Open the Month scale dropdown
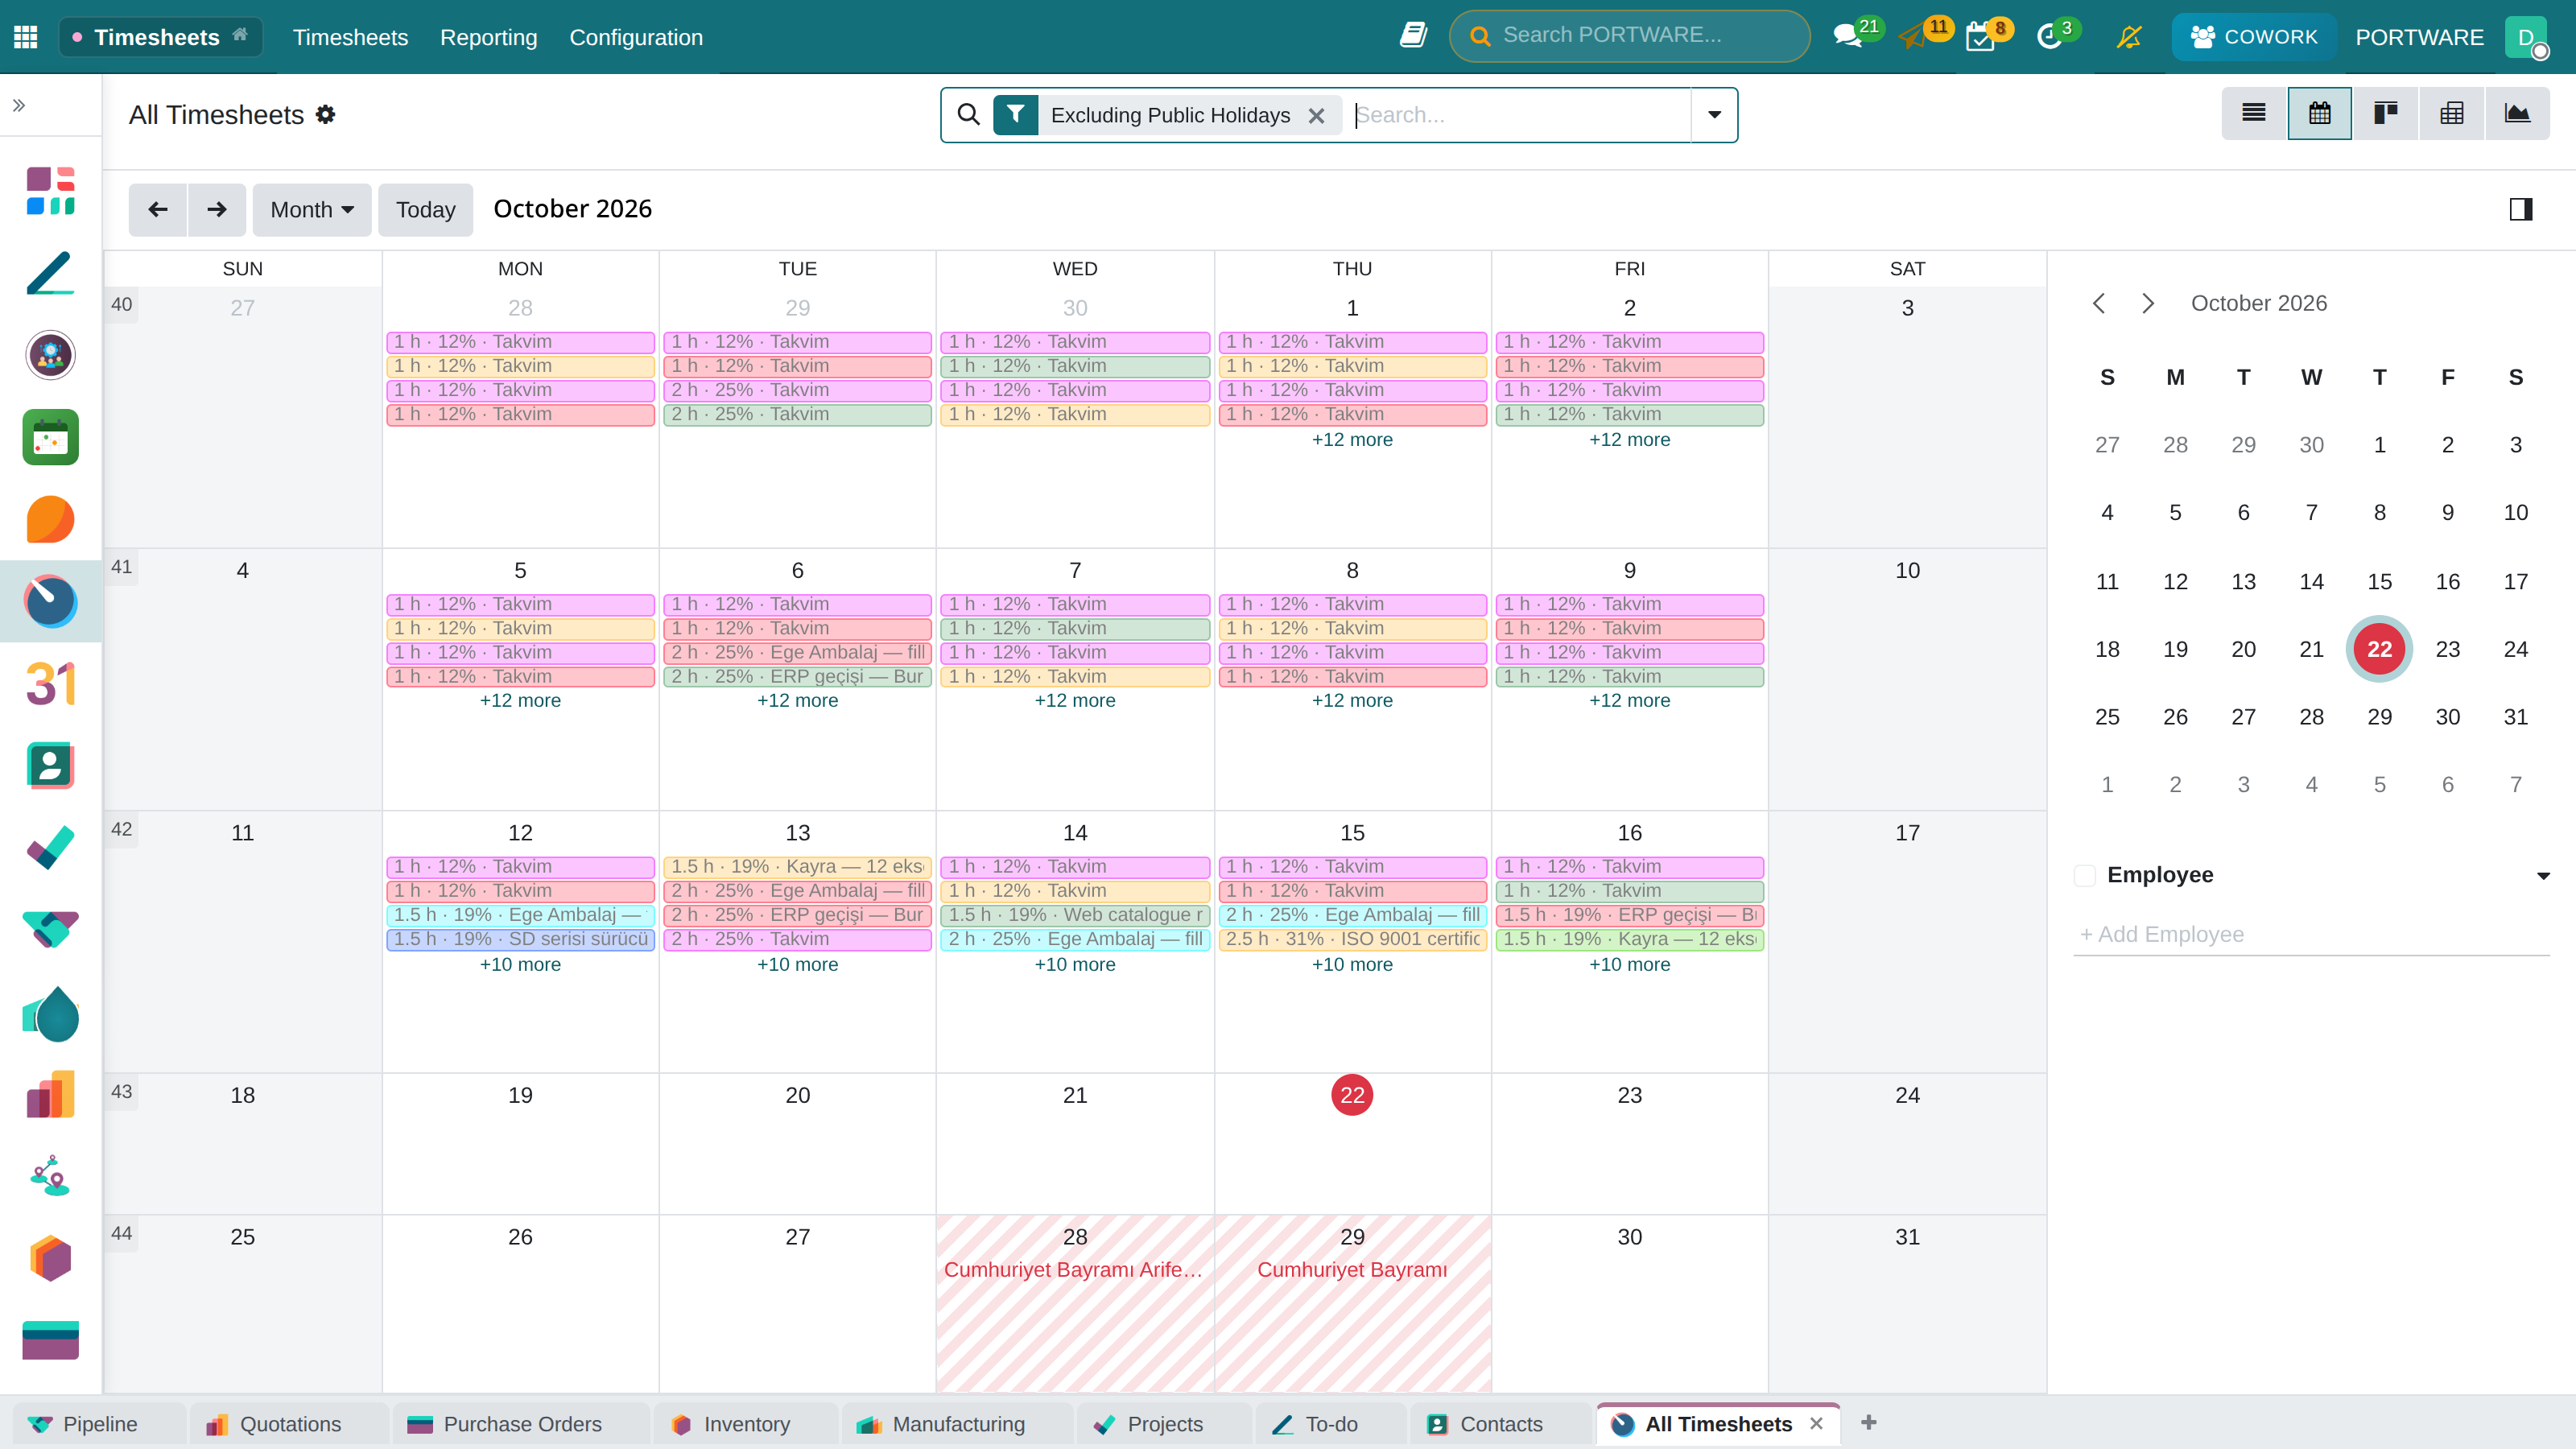Screen dimensions: 2576x1449 (312, 209)
